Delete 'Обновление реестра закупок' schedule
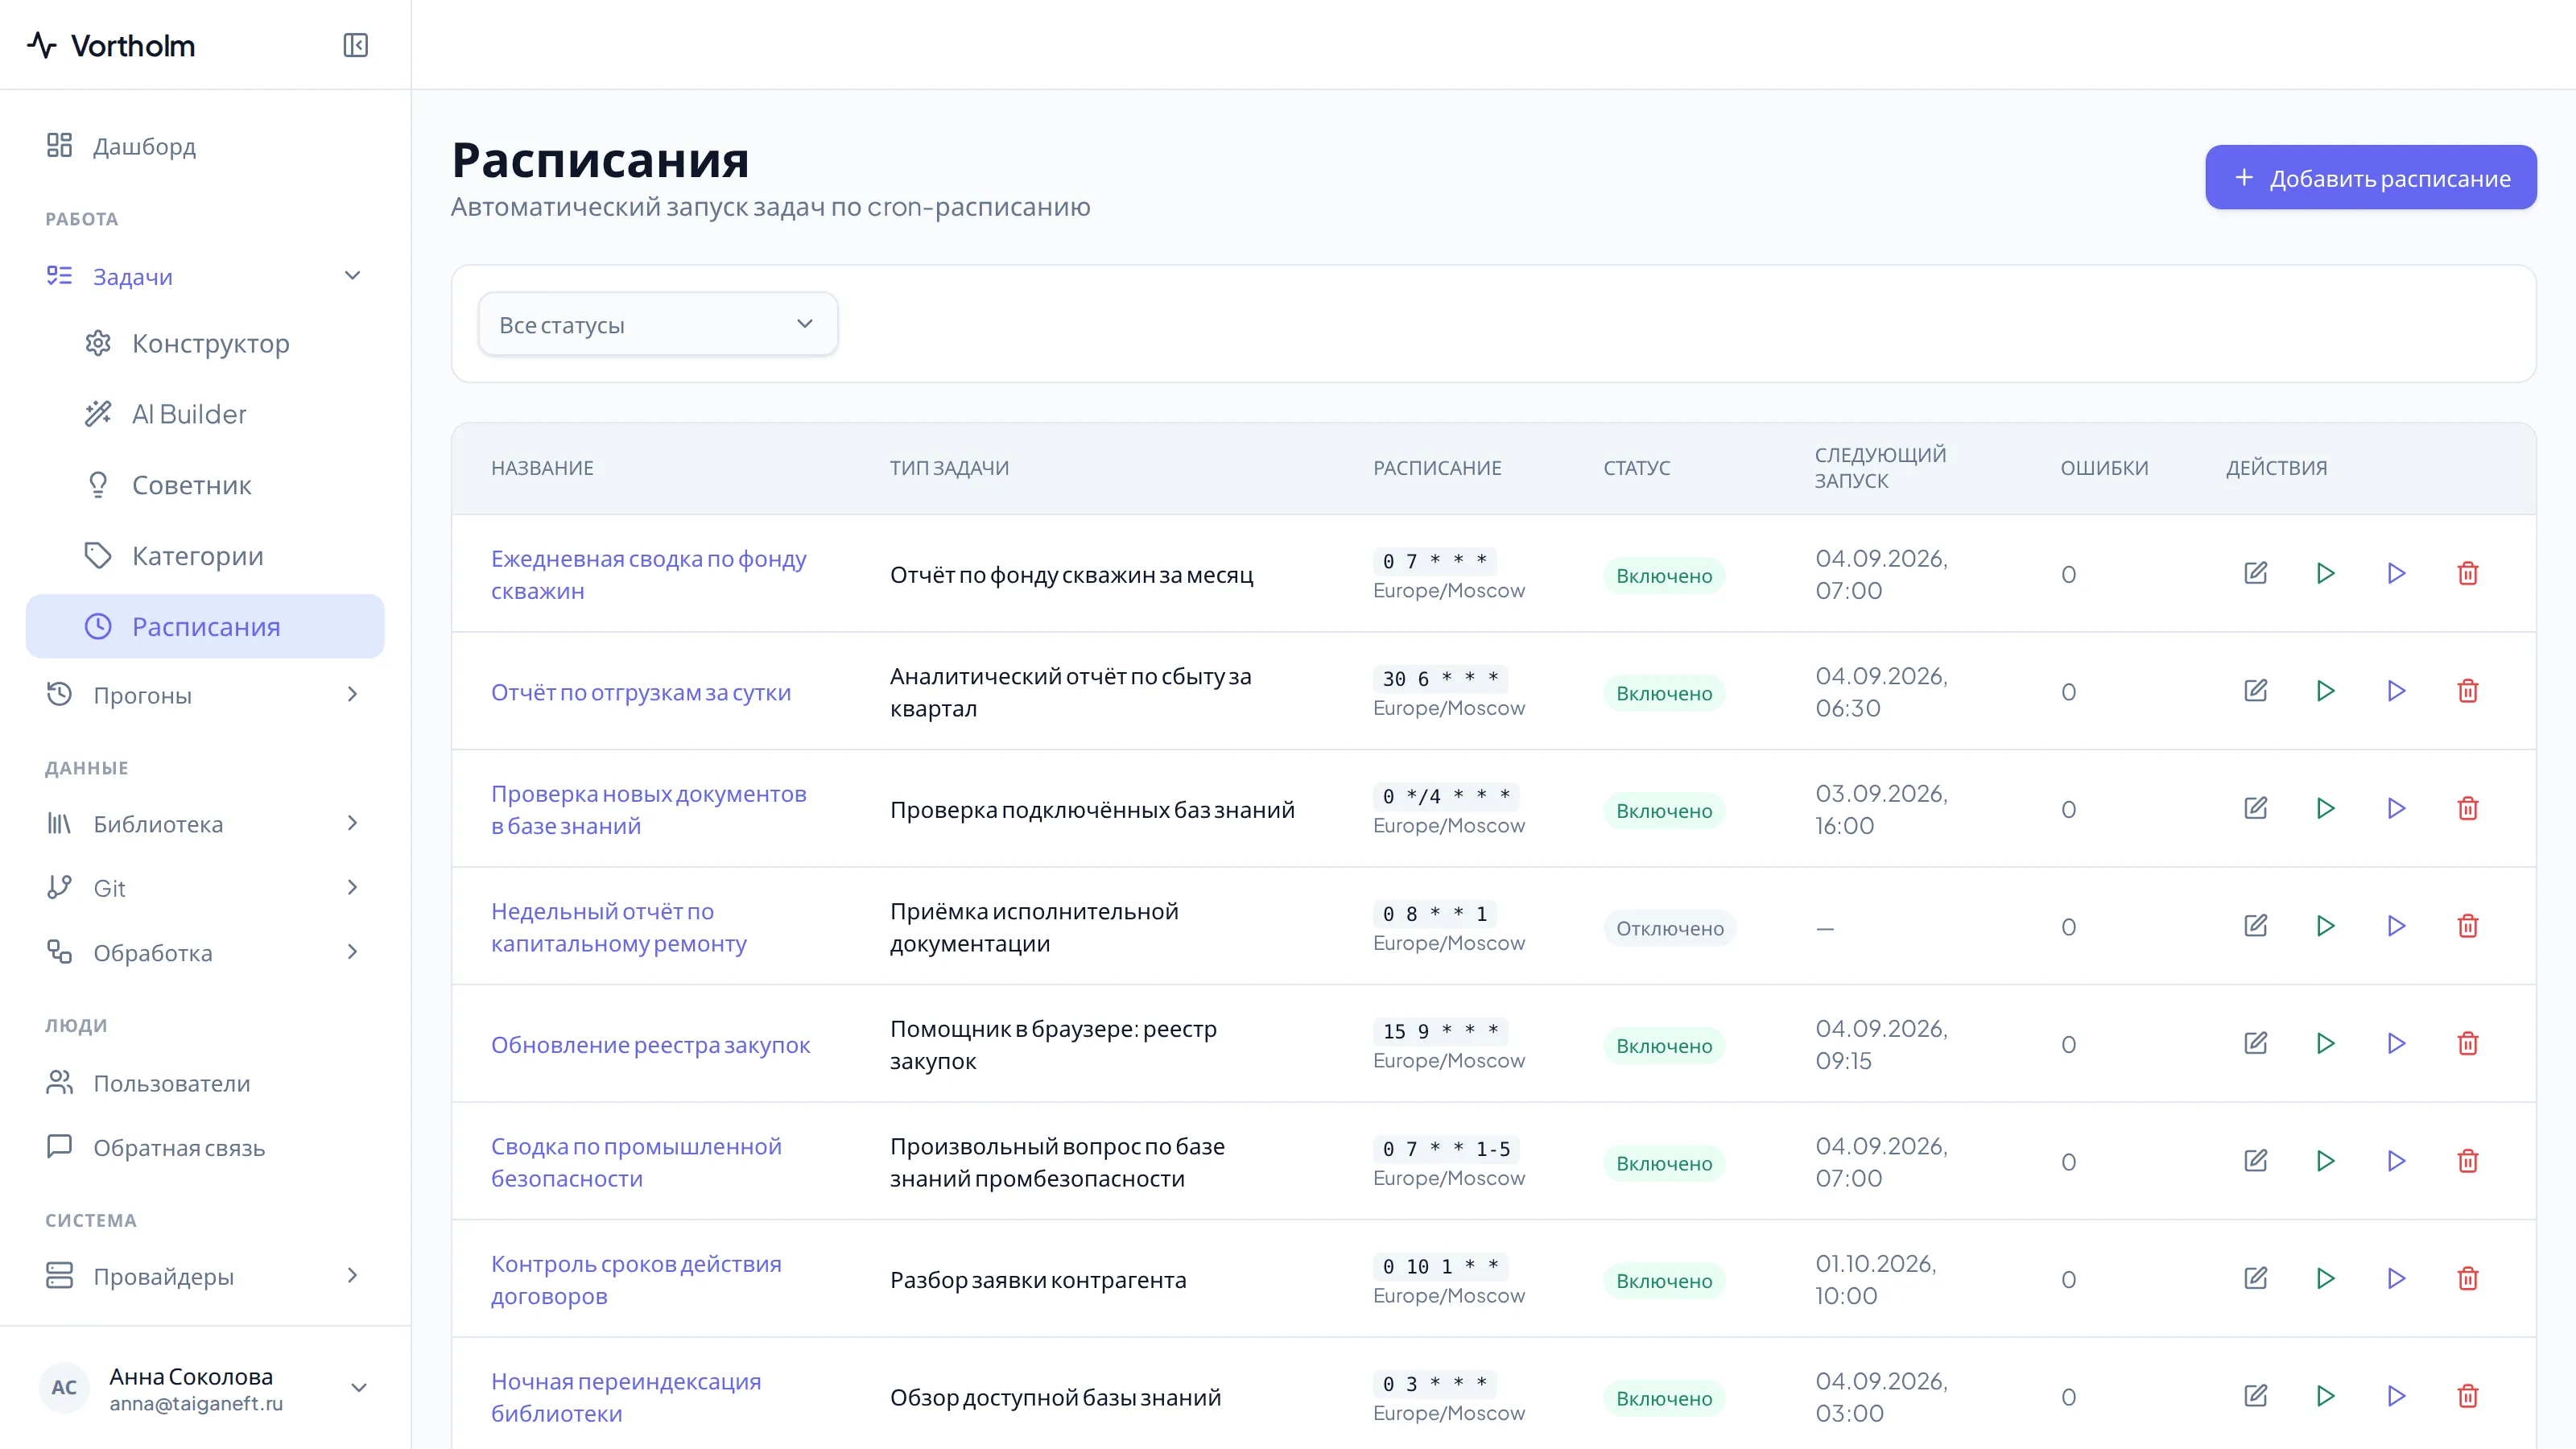The width and height of the screenshot is (2576, 1449). click(2468, 1043)
